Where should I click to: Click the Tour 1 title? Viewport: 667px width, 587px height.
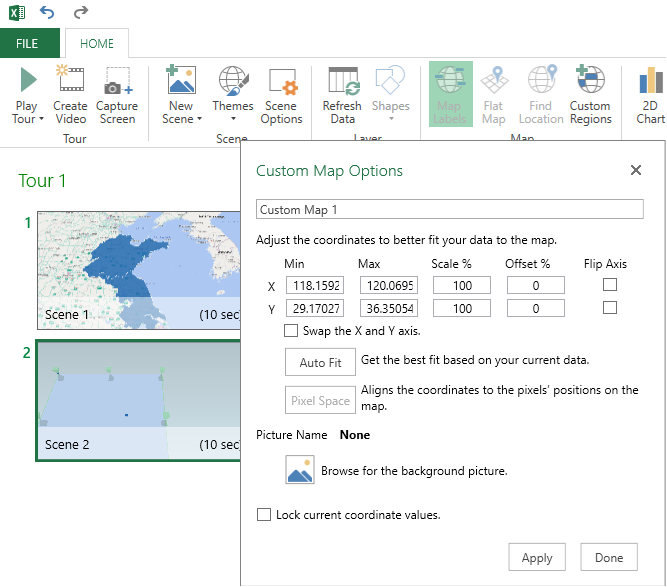click(42, 181)
